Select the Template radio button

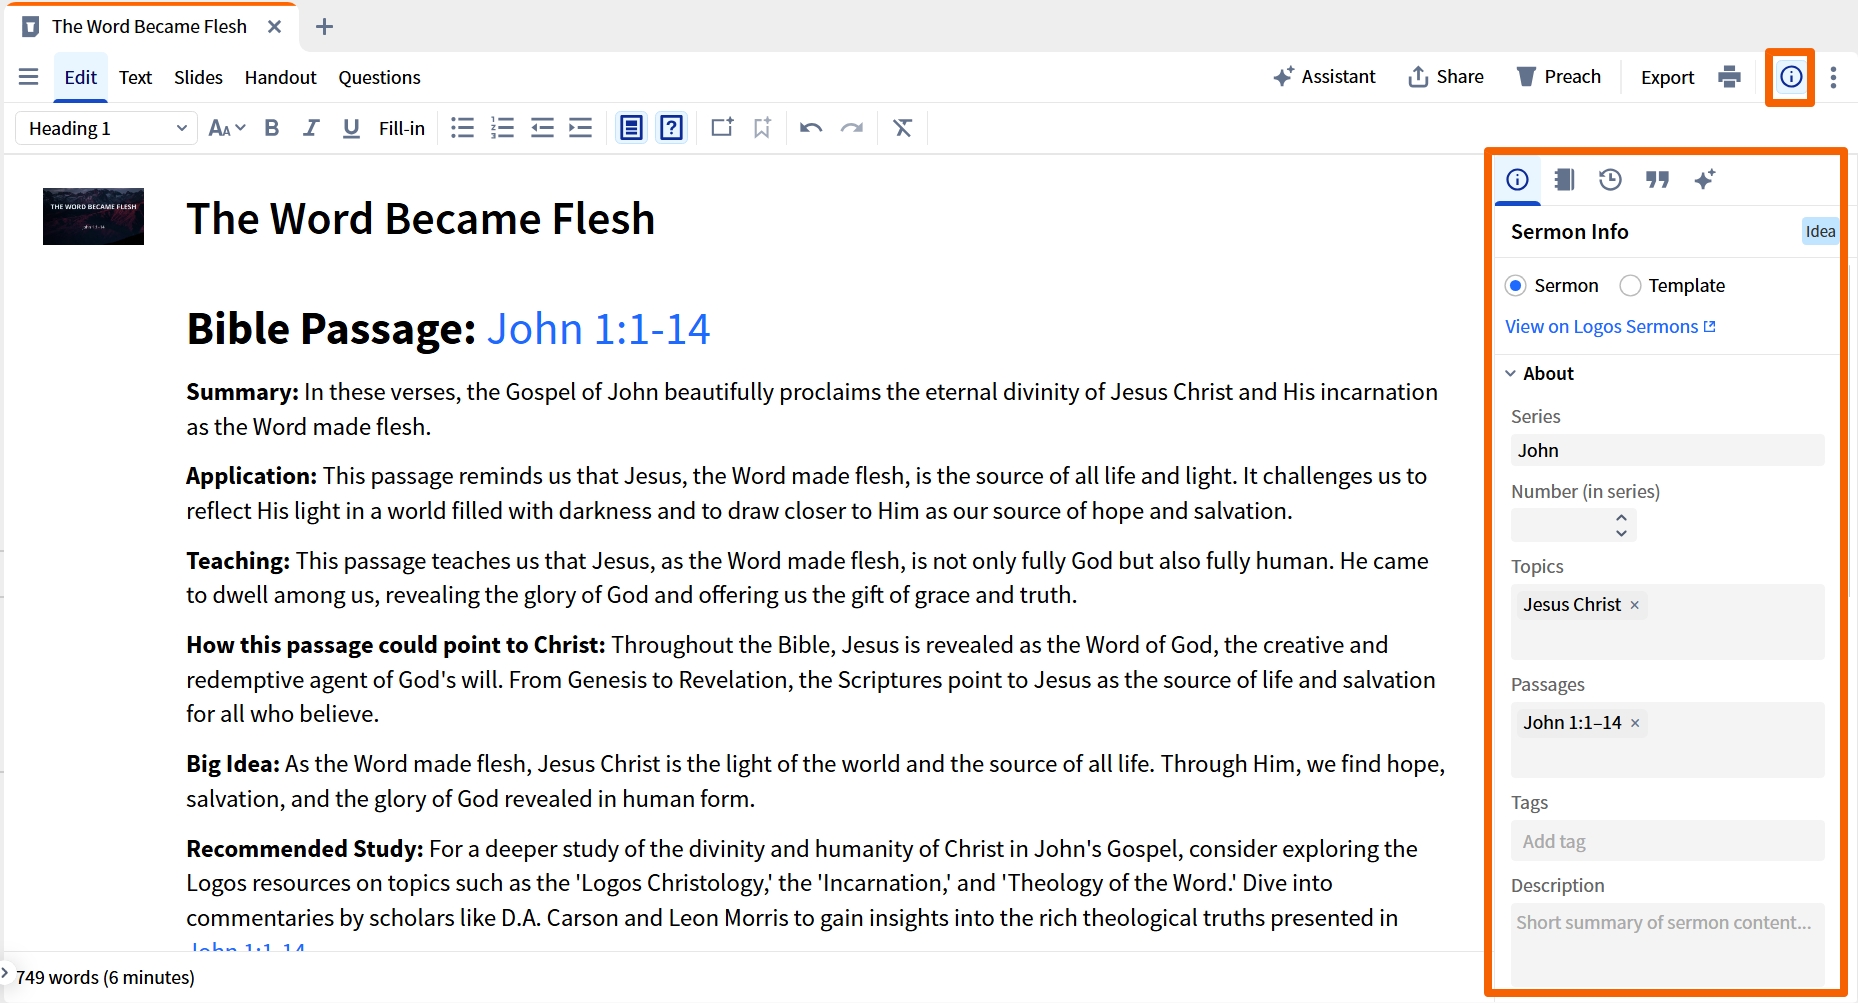click(1630, 286)
